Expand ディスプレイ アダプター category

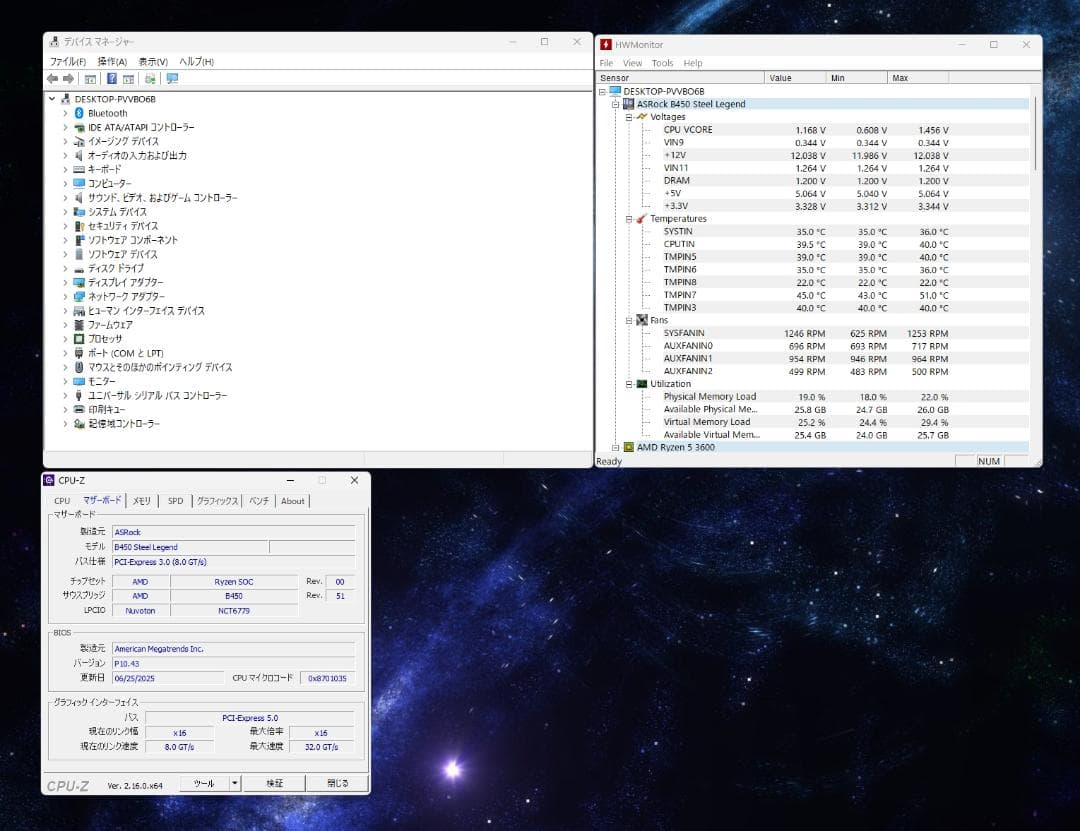point(65,283)
